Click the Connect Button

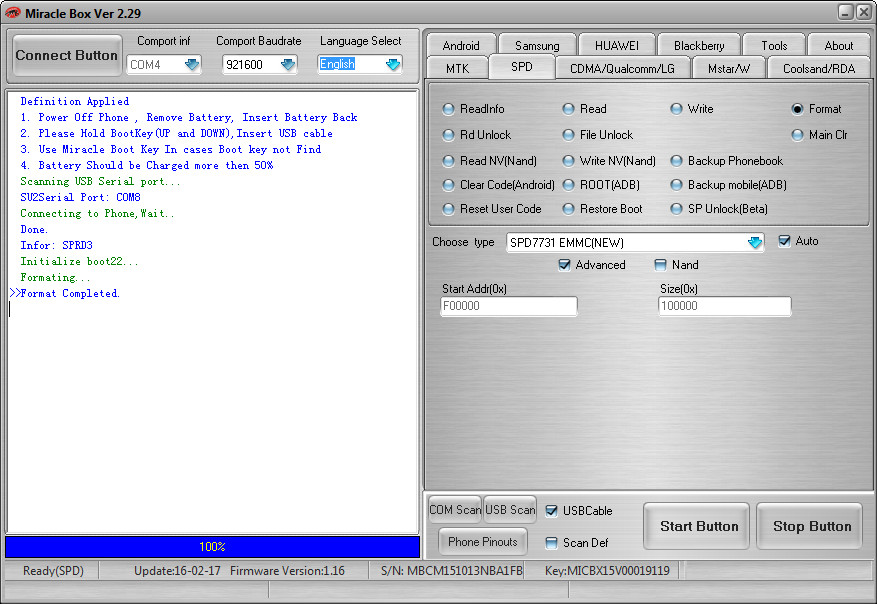click(x=67, y=55)
